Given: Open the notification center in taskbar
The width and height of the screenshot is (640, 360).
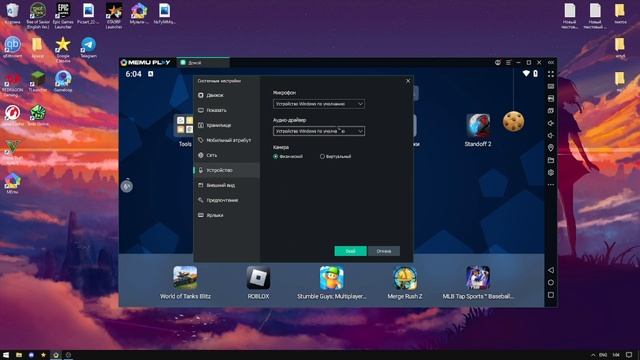Looking at the screenshot, I should tap(629, 355).
